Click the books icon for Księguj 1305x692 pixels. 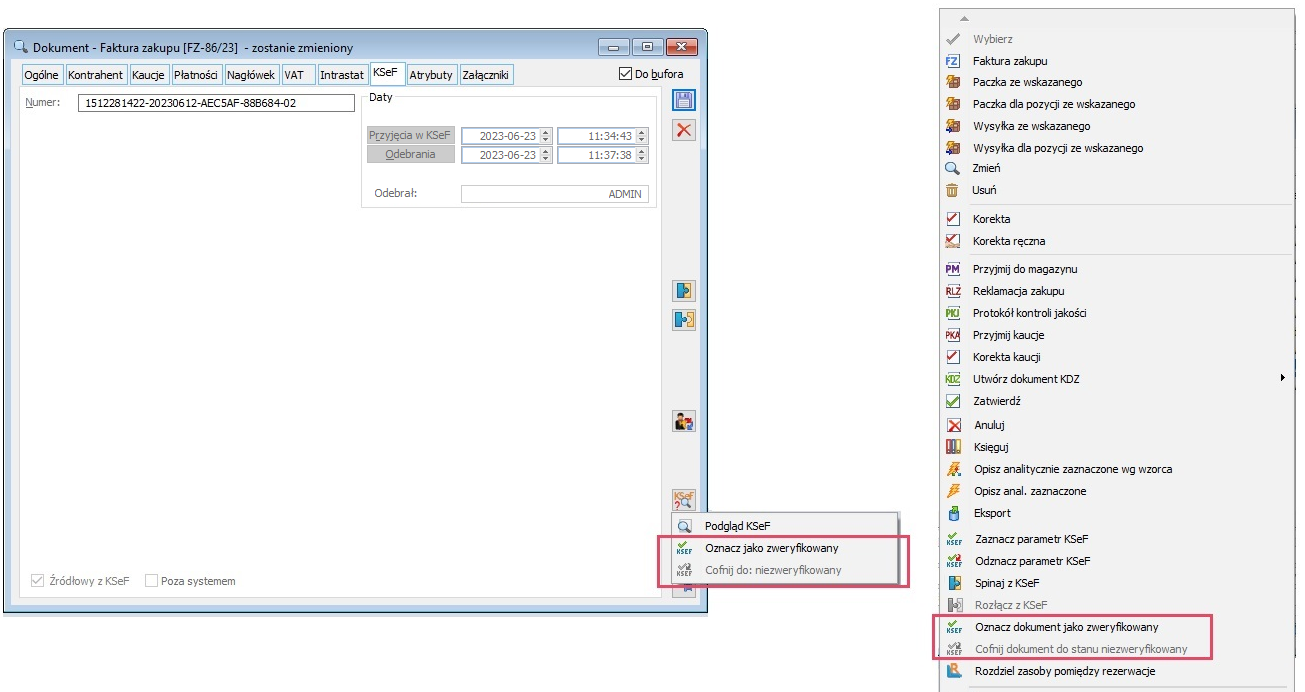[x=953, y=447]
